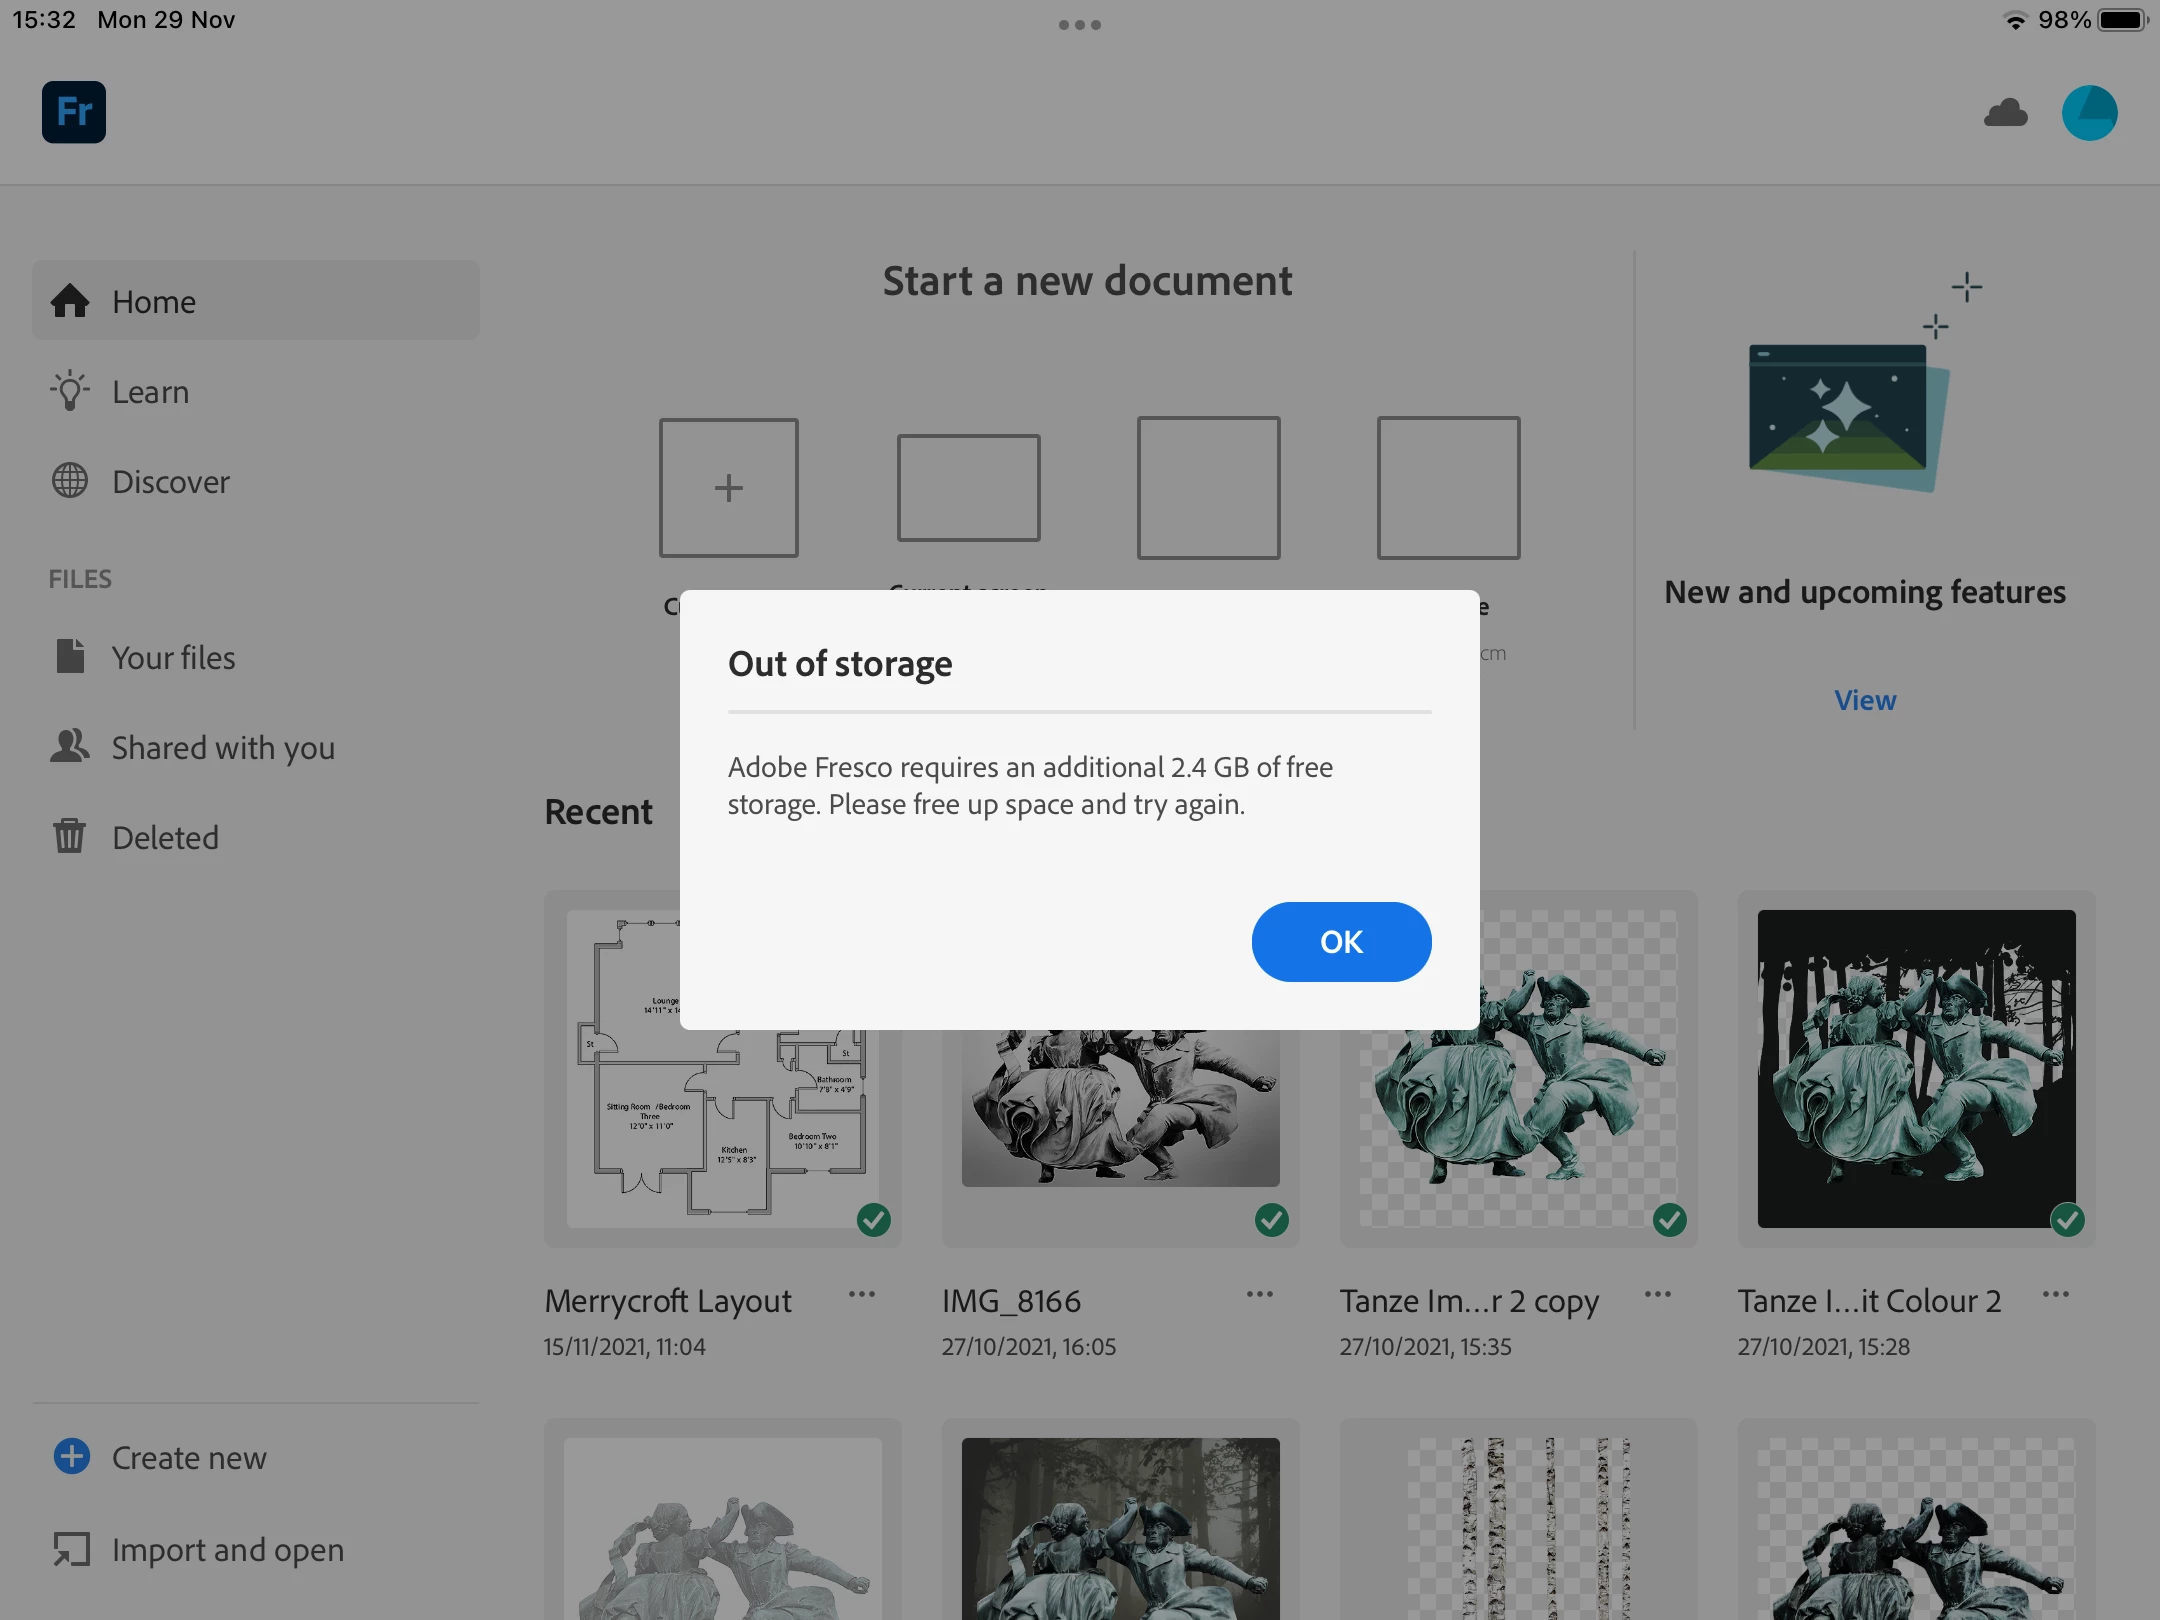
Task: Tap the custom size plus document preset
Action: [728, 488]
